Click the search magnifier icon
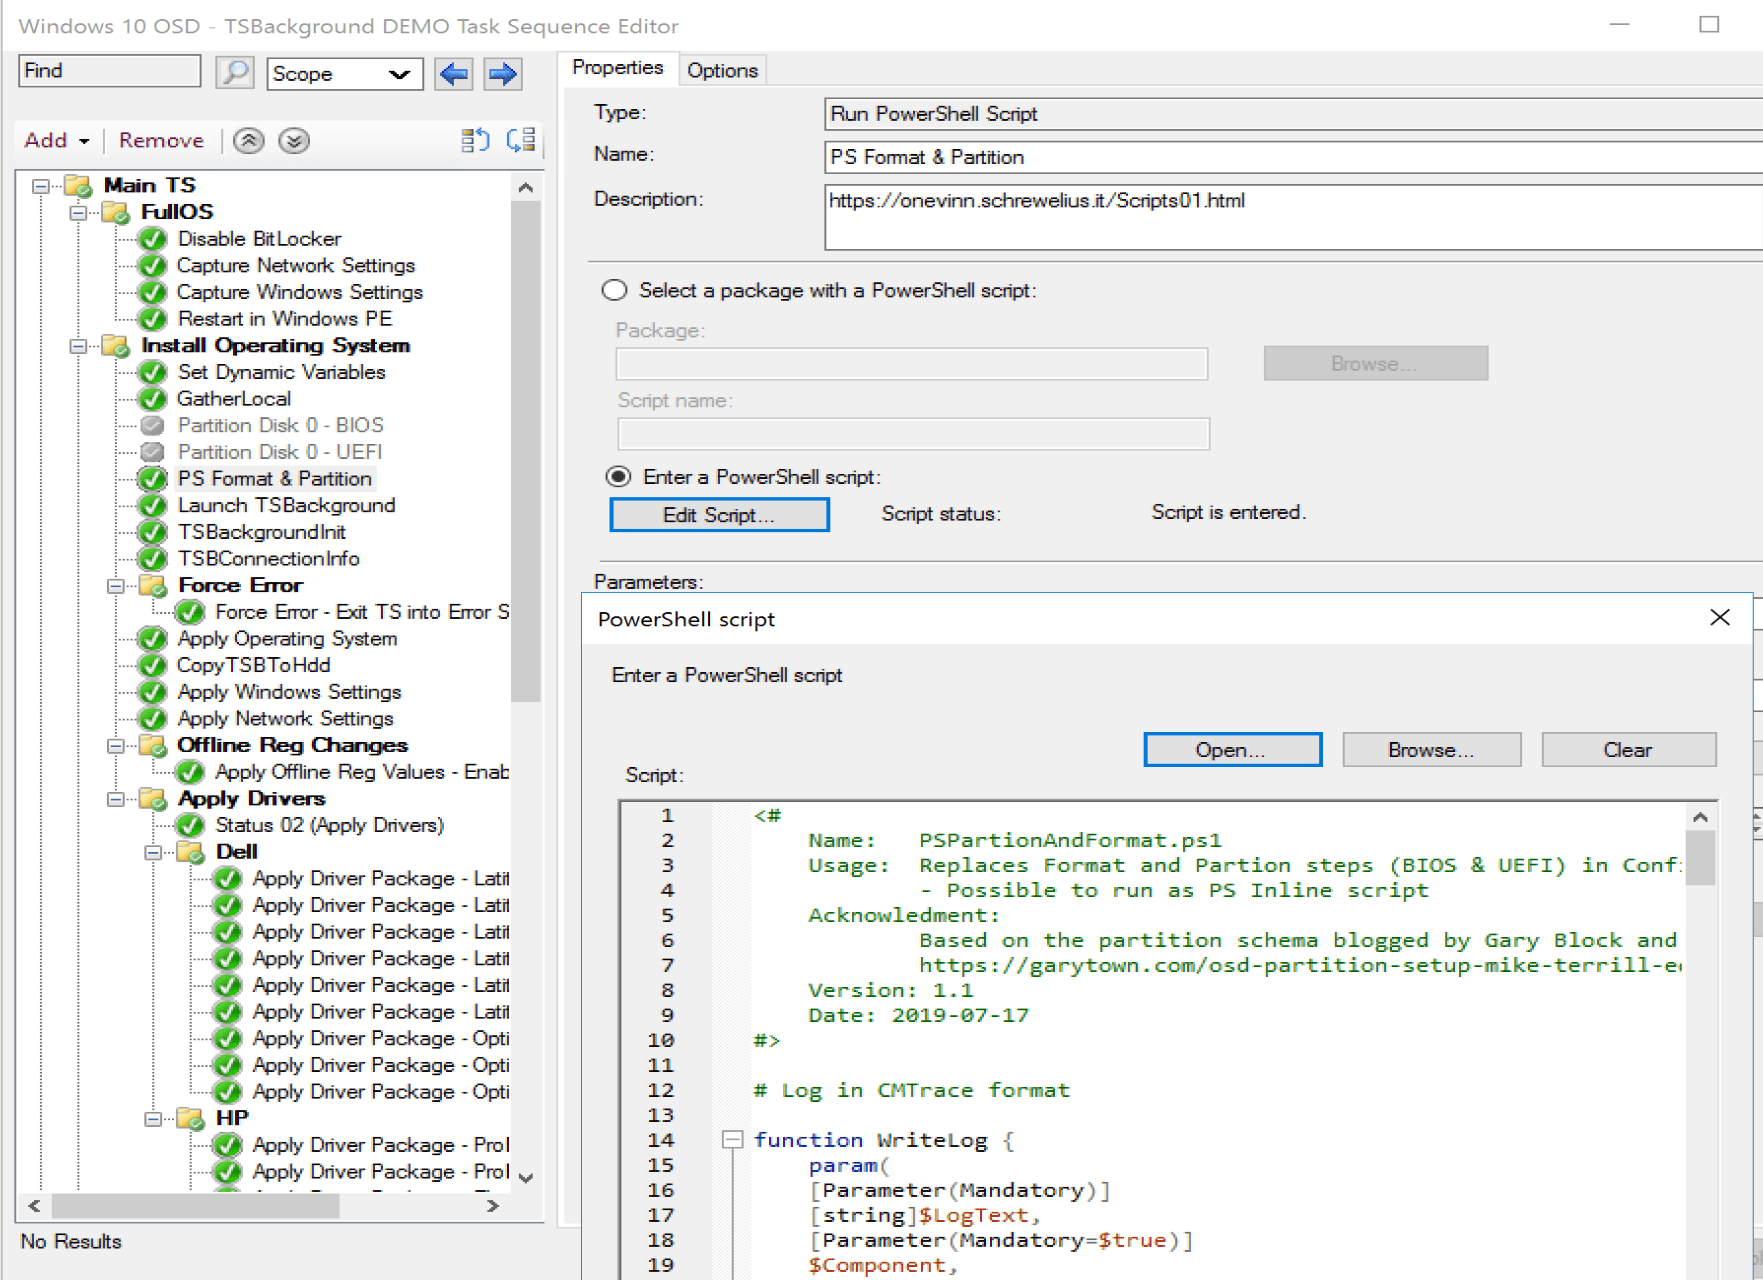The height and width of the screenshot is (1280, 1763). [x=235, y=72]
